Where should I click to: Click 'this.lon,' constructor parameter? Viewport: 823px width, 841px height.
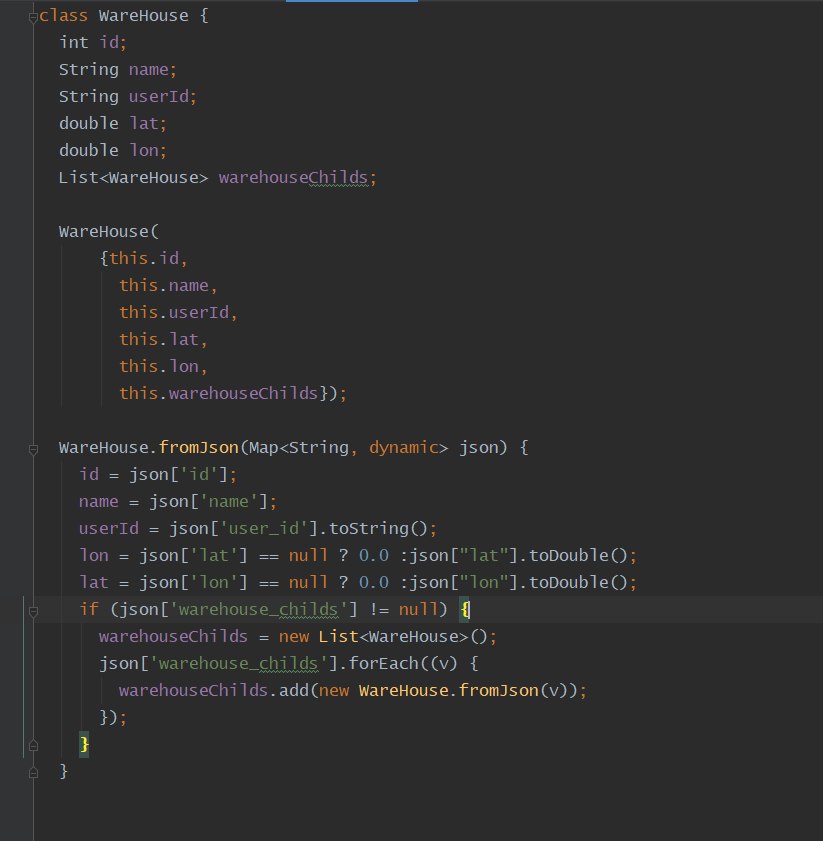click(163, 366)
